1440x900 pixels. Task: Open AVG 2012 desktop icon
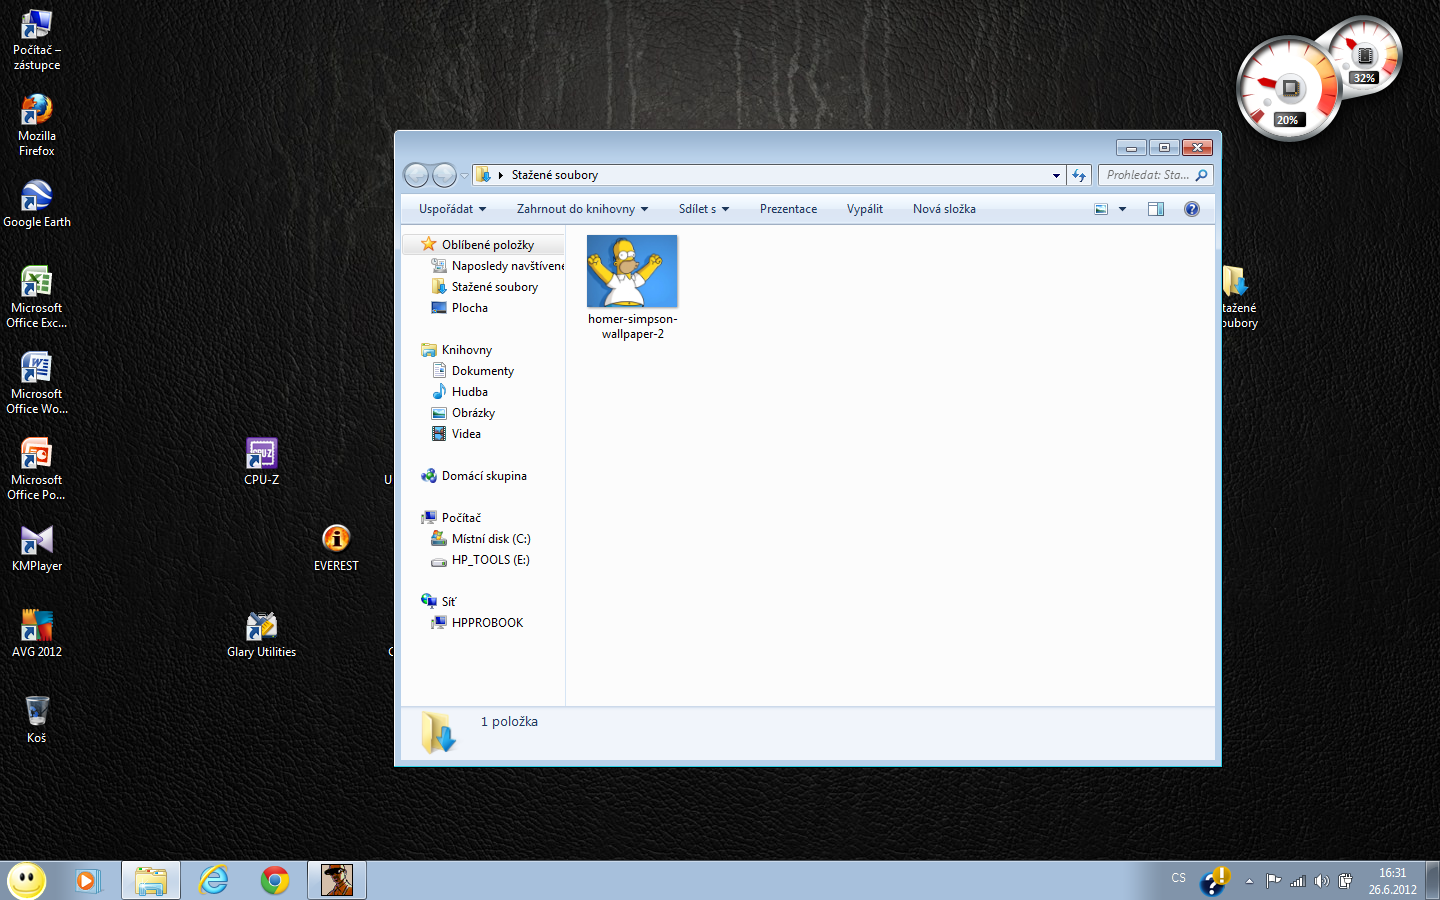37,634
